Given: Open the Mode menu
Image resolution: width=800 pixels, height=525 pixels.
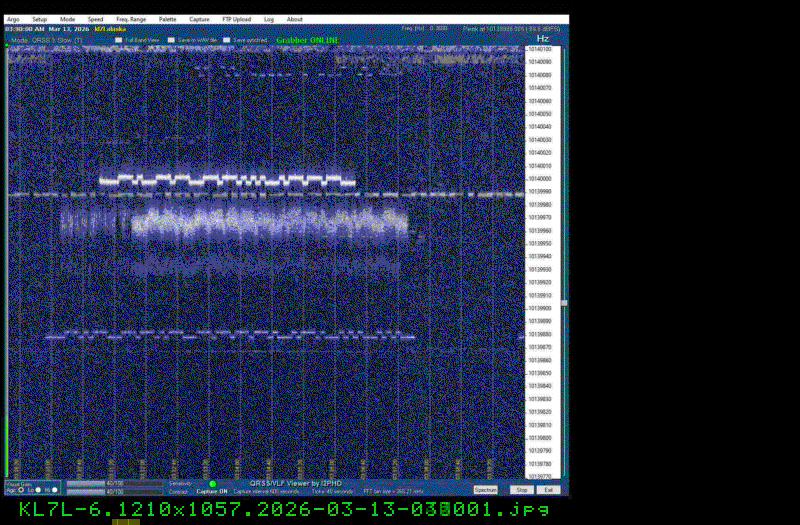Looking at the screenshot, I should pyautogui.click(x=67, y=19).
